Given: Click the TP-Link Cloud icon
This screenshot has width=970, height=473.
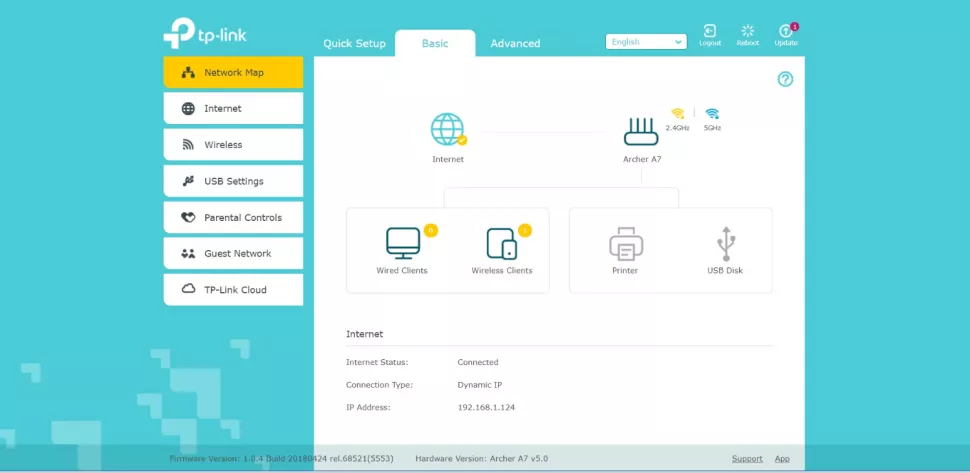Looking at the screenshot, I should pos(188,289).
